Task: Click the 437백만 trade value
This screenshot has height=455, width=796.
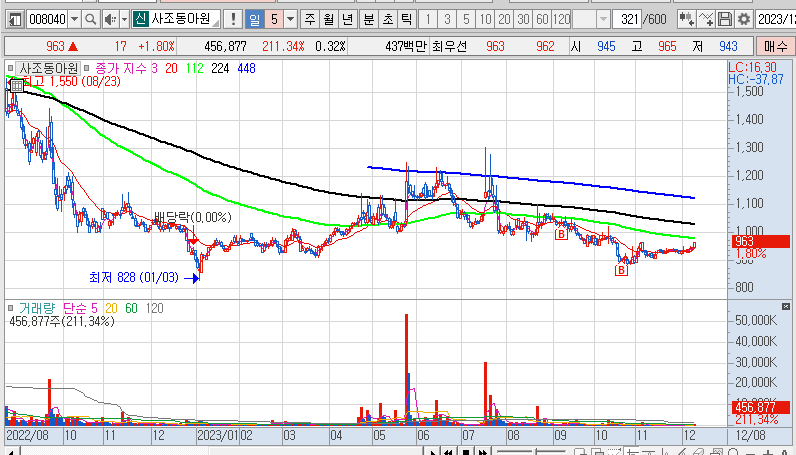Action: pos(406,46)
